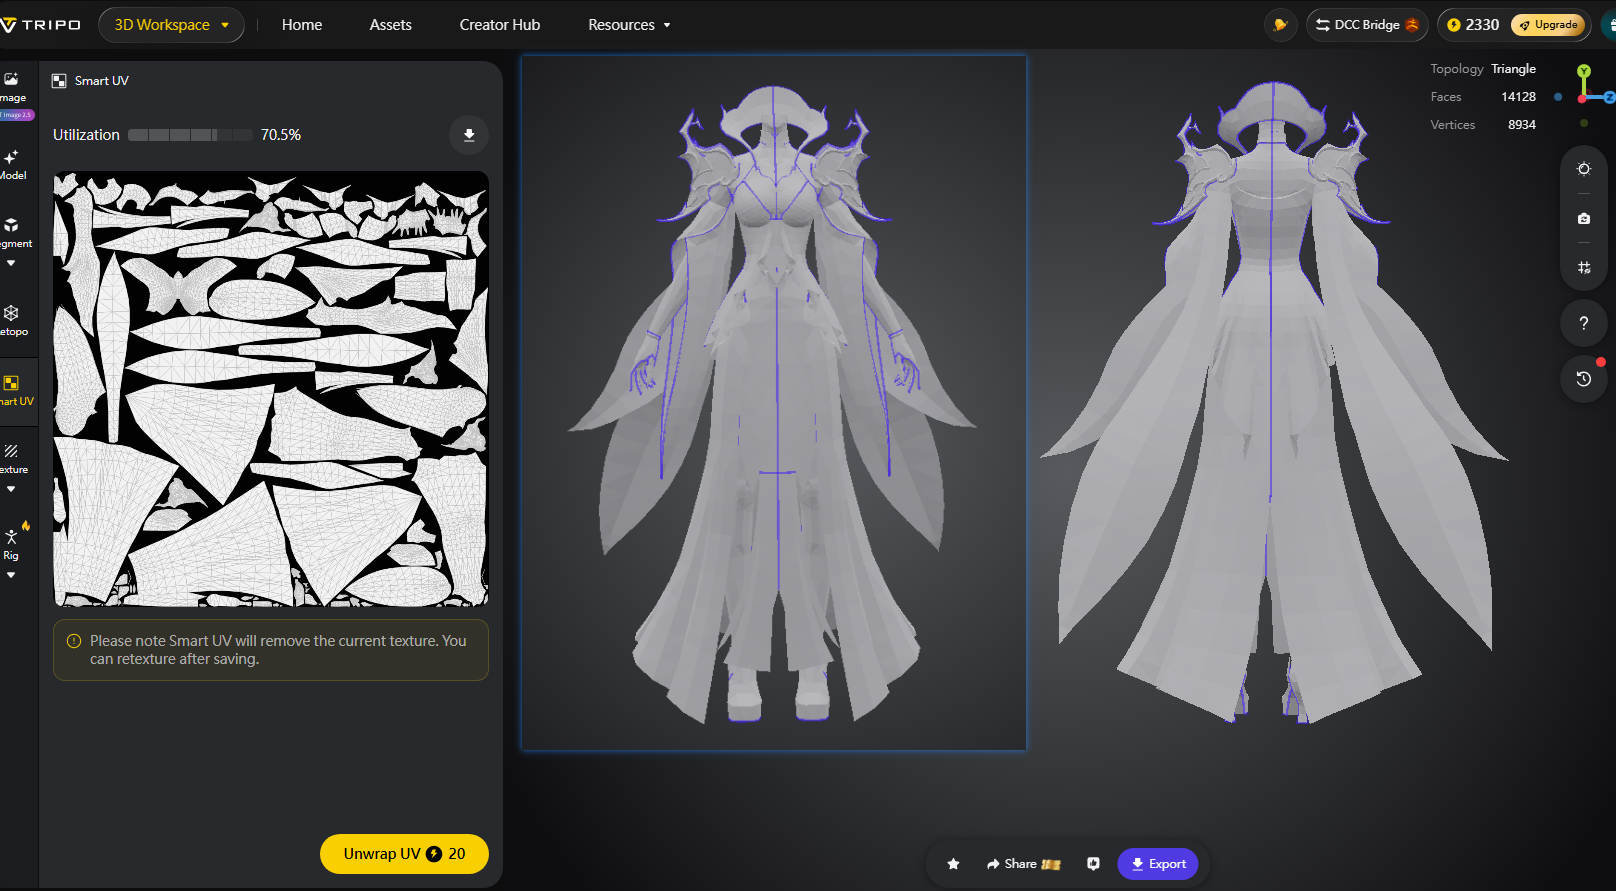Expand the Segment options arrow

[11, 264]
